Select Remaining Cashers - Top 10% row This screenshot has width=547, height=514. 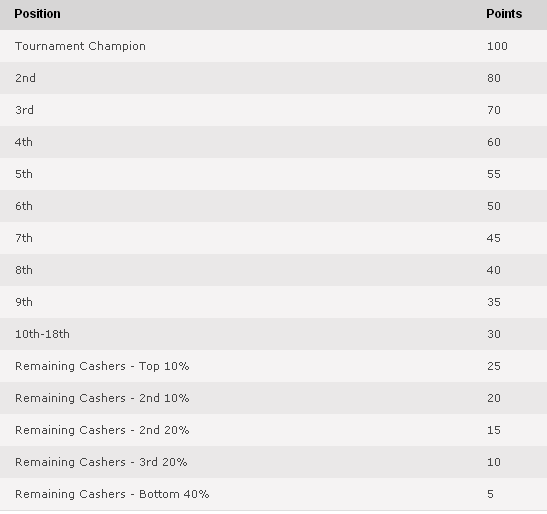[274, 366]
